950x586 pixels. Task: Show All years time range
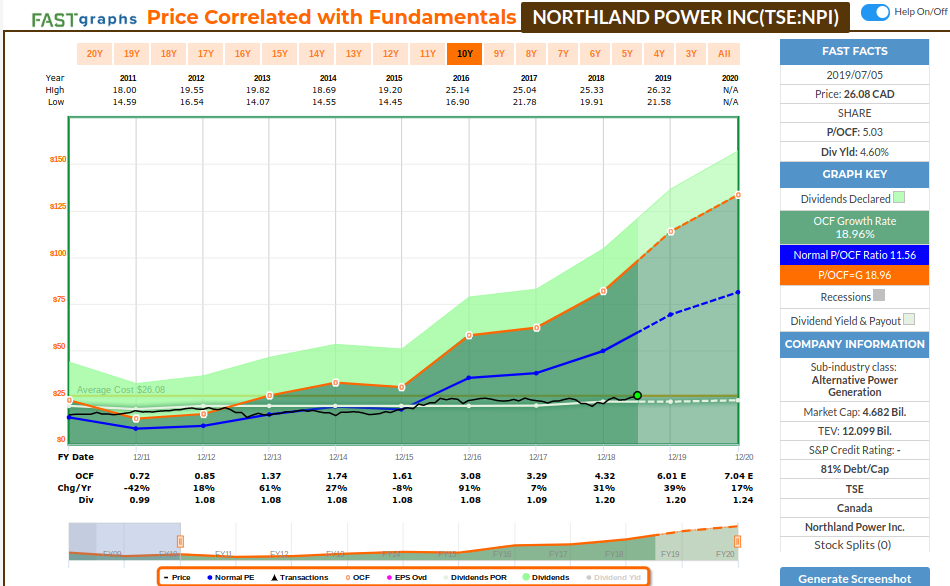[724, 54]
